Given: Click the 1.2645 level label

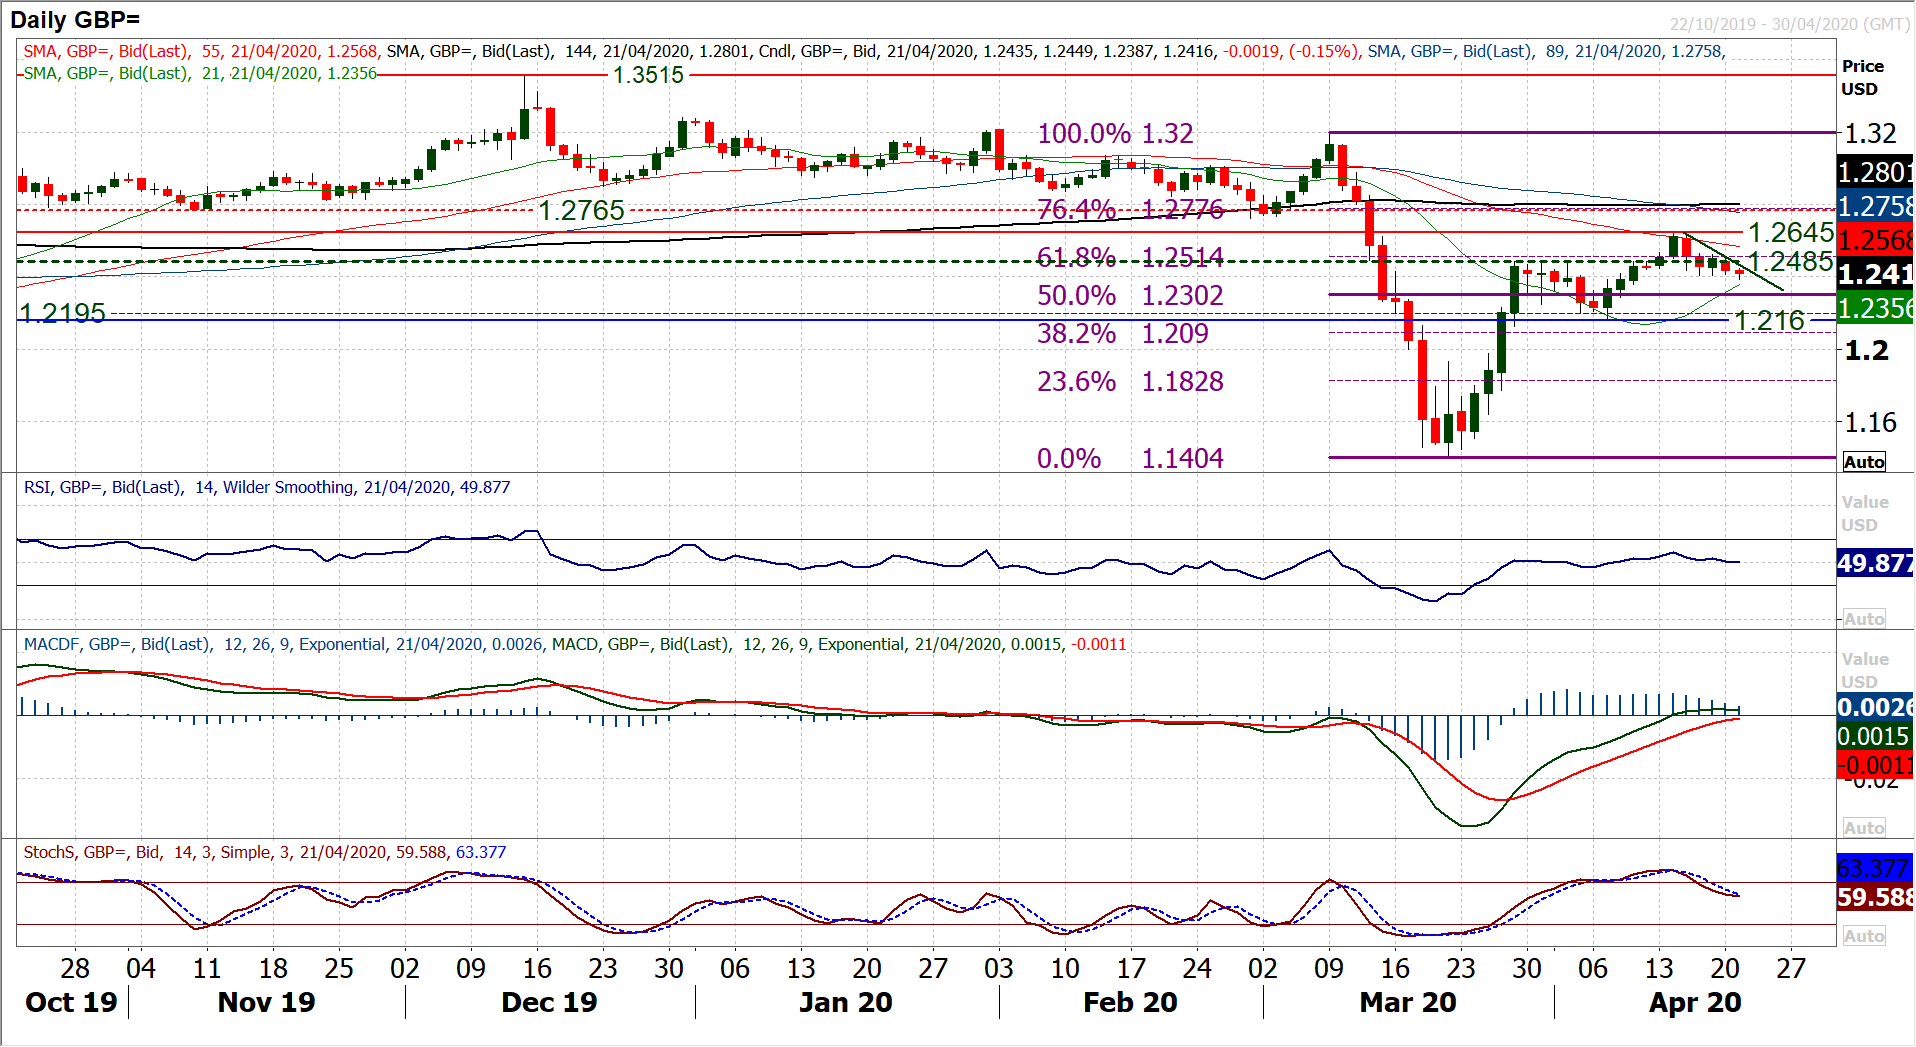Looking at the screenshot, I should pos(1790,233).
